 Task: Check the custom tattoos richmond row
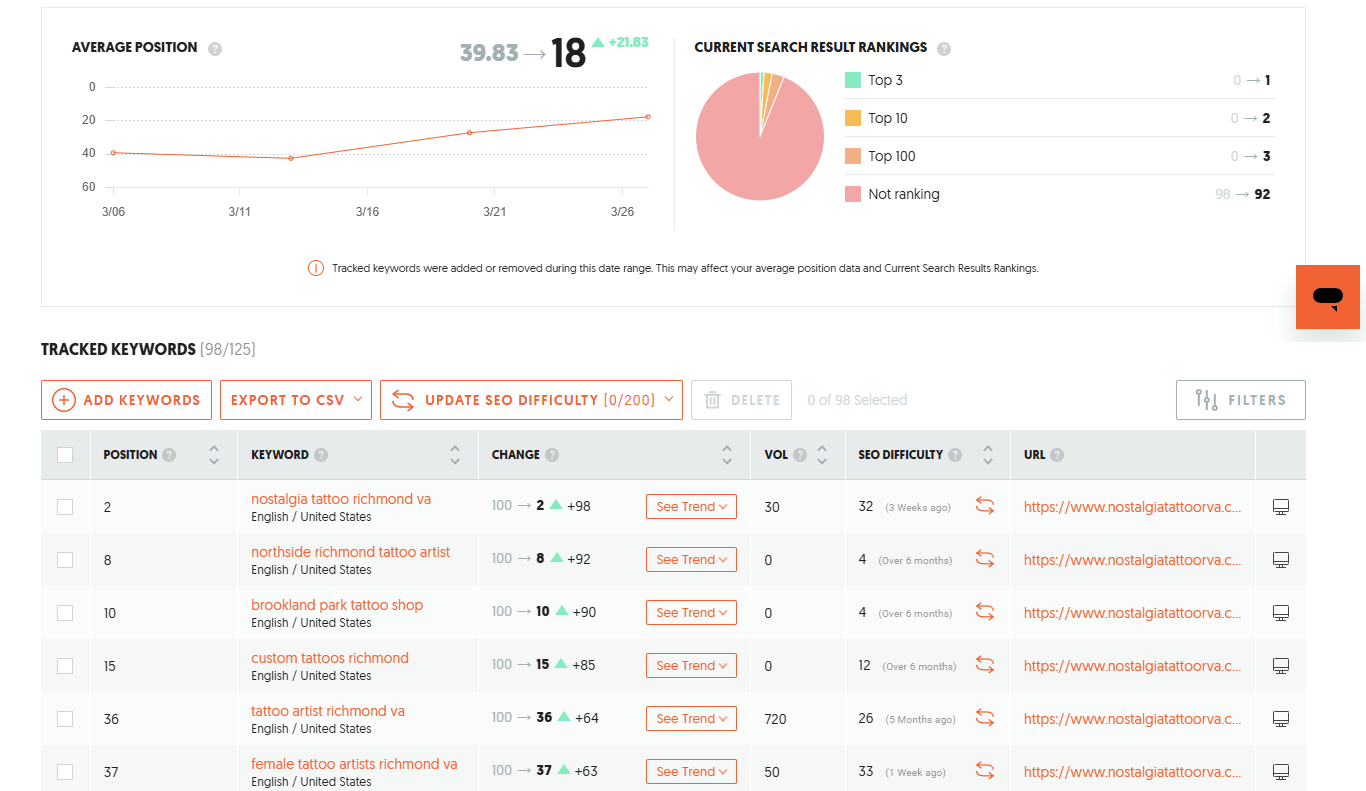coord(65,666)
